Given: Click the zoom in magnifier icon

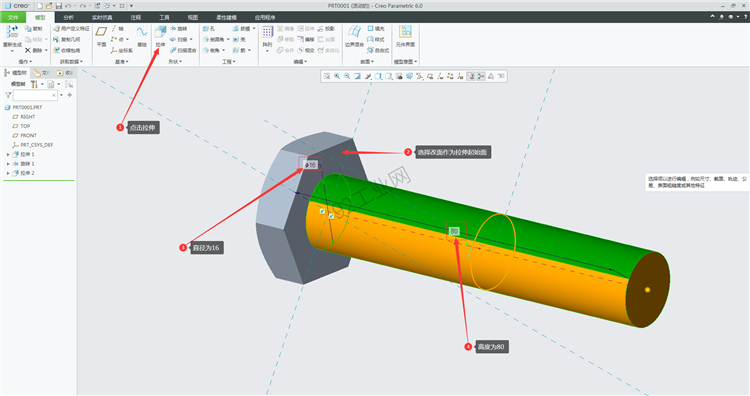Looking at the screenshot, I should pyautogui.click(x=337, y=76).
